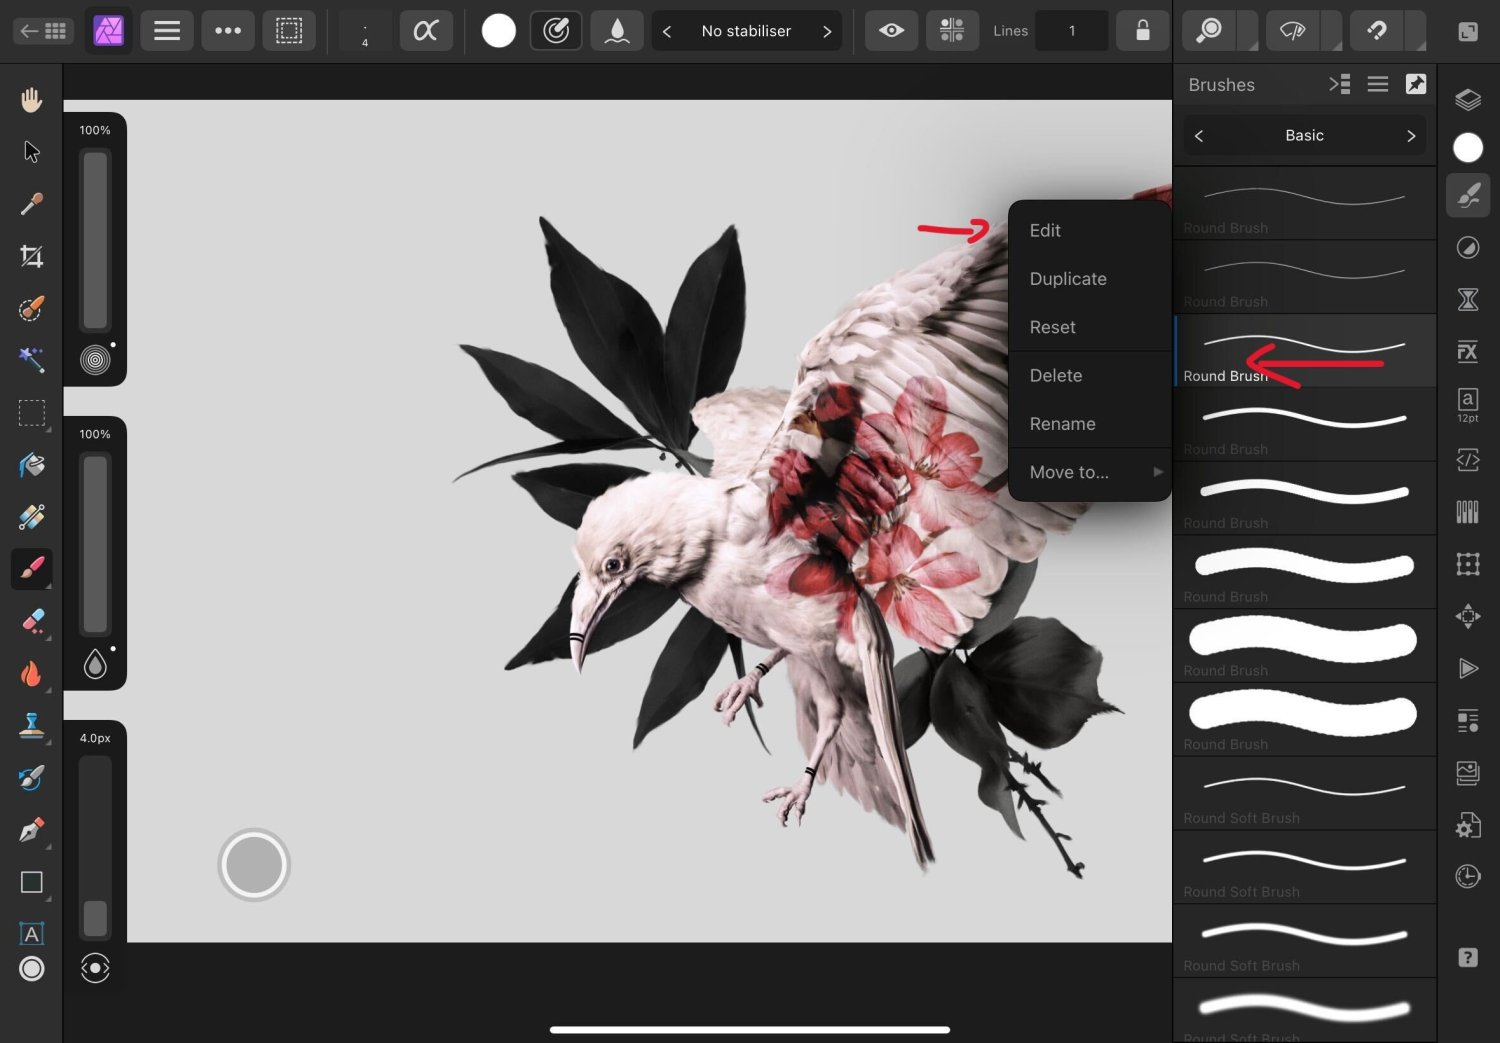Go back a brush category using left chevron
Screen dimensions: 1500x1043
tap(1198, 135)
